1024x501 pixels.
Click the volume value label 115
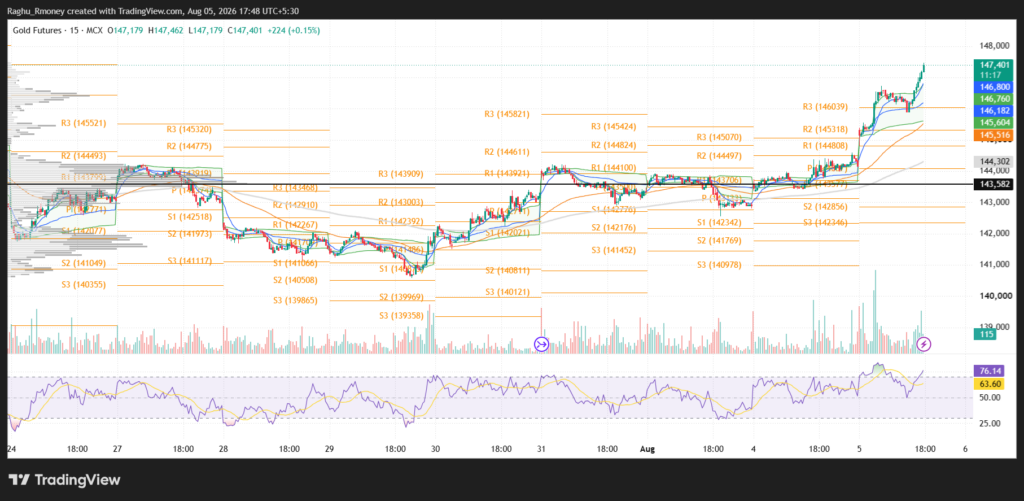987,334
